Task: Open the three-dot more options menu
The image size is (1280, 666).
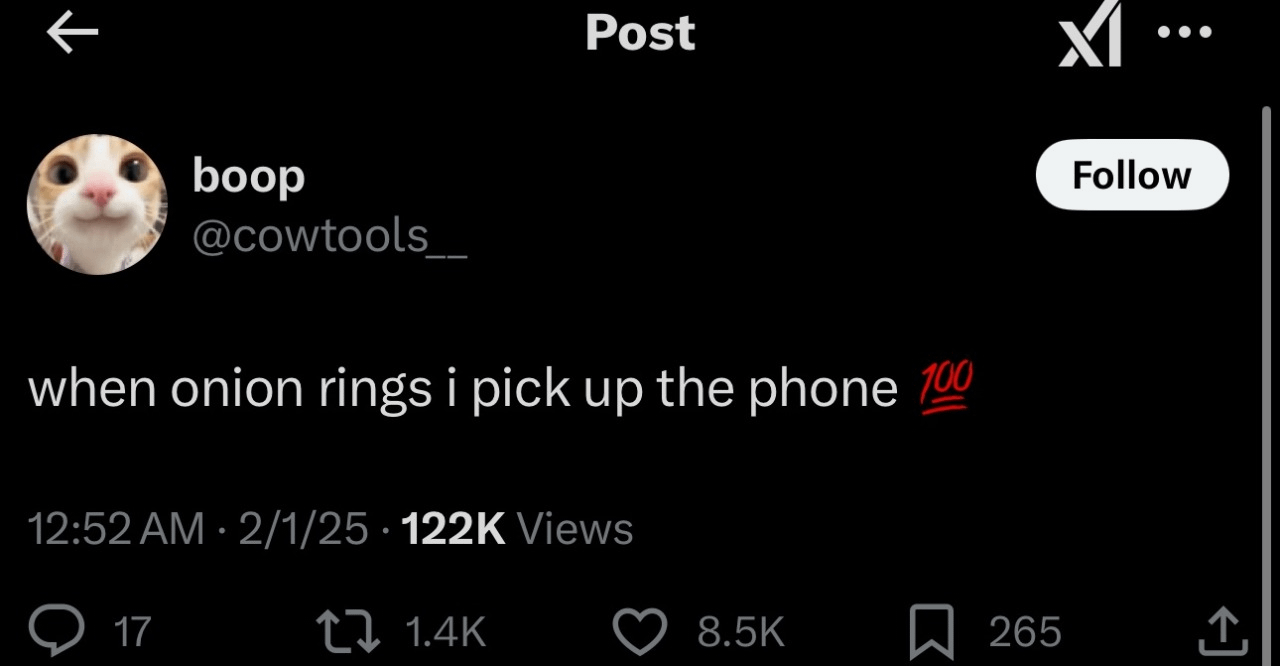Action: pos(1185,32)
